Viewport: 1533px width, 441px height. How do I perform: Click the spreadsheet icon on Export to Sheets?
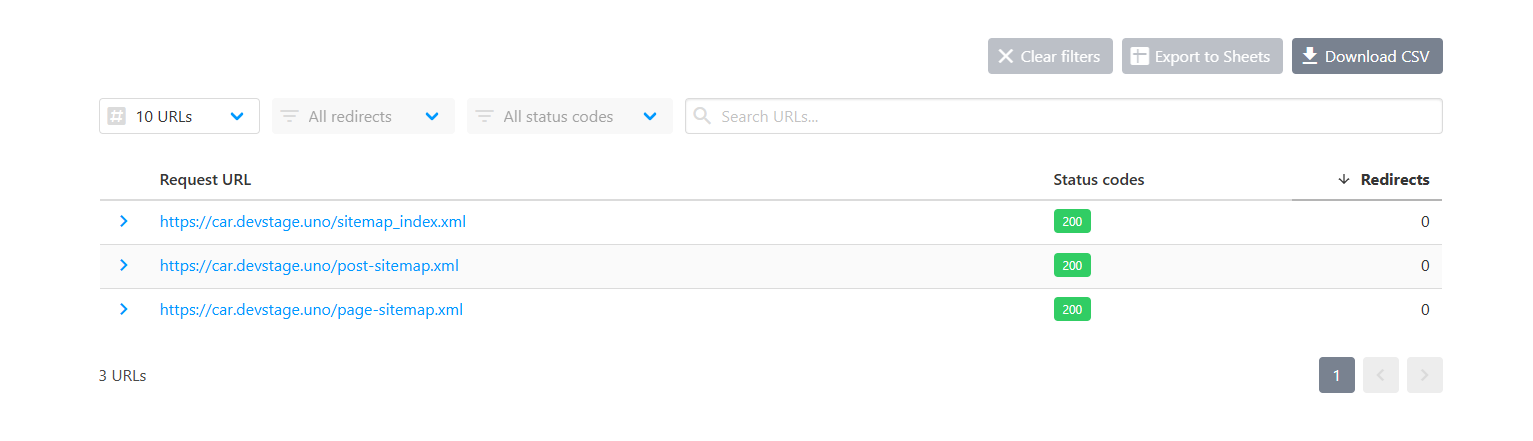(1139, 57)
